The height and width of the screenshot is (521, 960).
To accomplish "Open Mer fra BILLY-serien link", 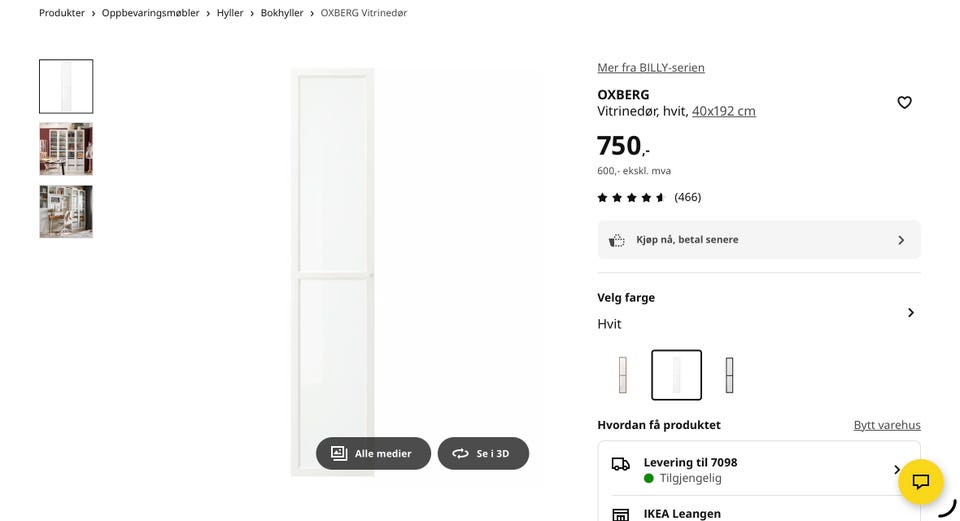I will 651,68.
